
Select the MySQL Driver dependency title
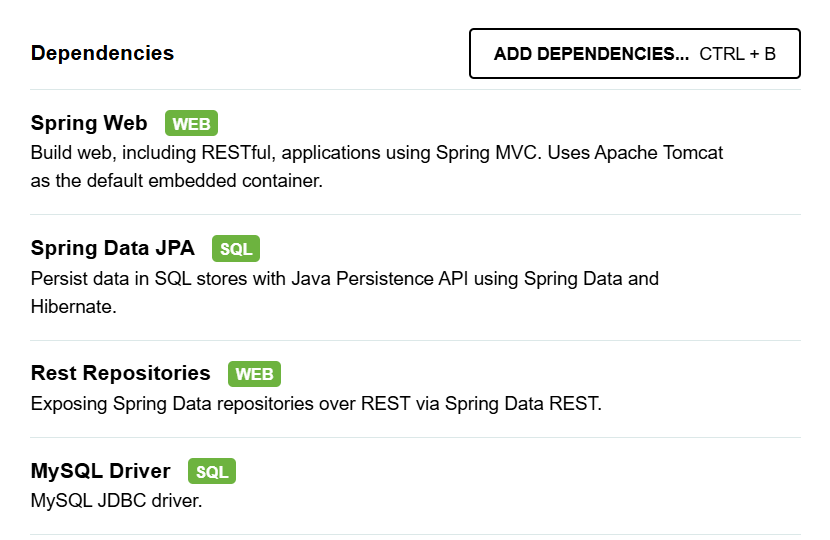(101, 470)
